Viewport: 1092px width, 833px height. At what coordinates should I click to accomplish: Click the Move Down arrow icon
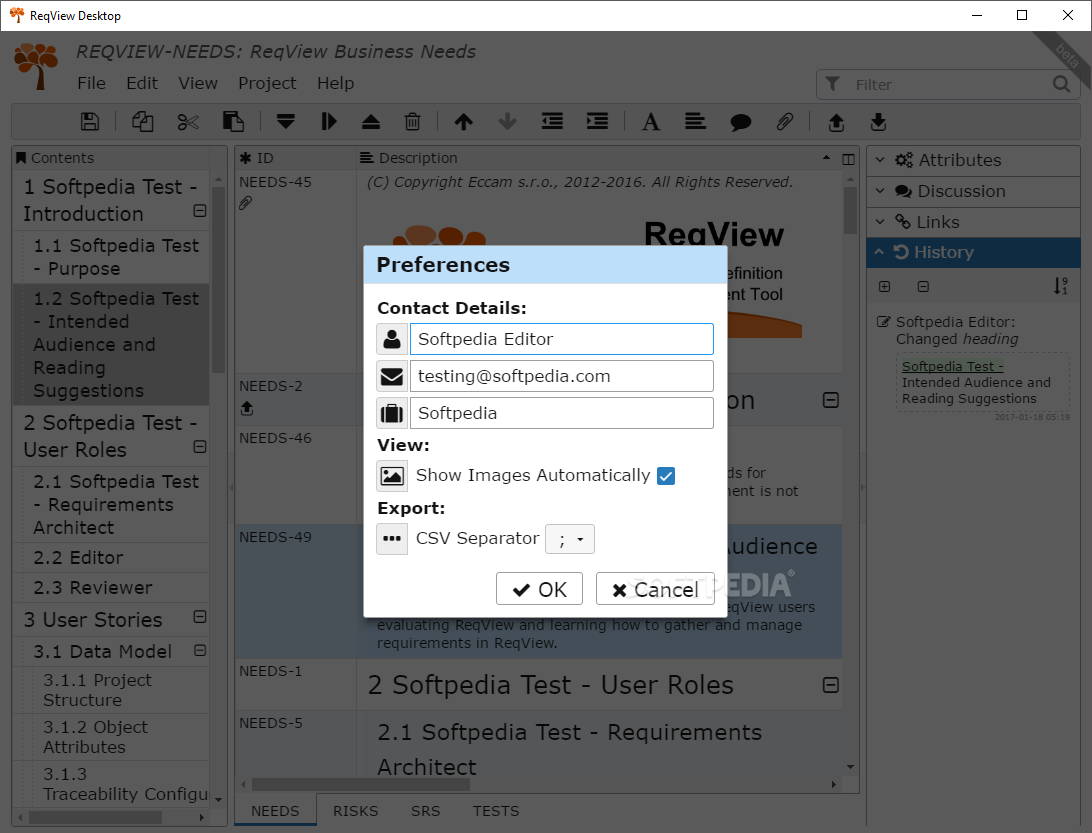508,122
